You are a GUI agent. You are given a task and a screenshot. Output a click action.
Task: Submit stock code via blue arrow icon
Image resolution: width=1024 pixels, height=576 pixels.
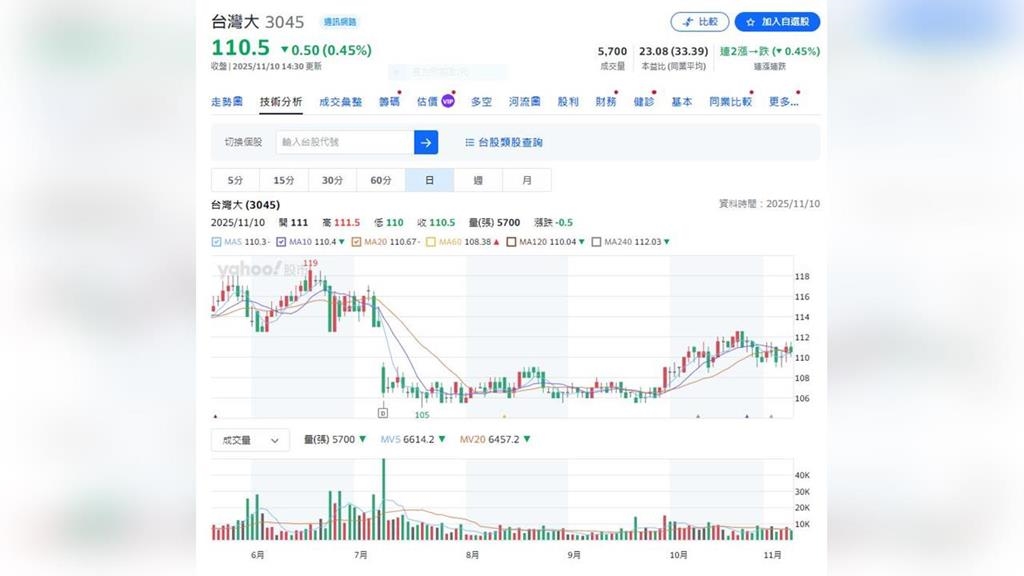[426, 142]
